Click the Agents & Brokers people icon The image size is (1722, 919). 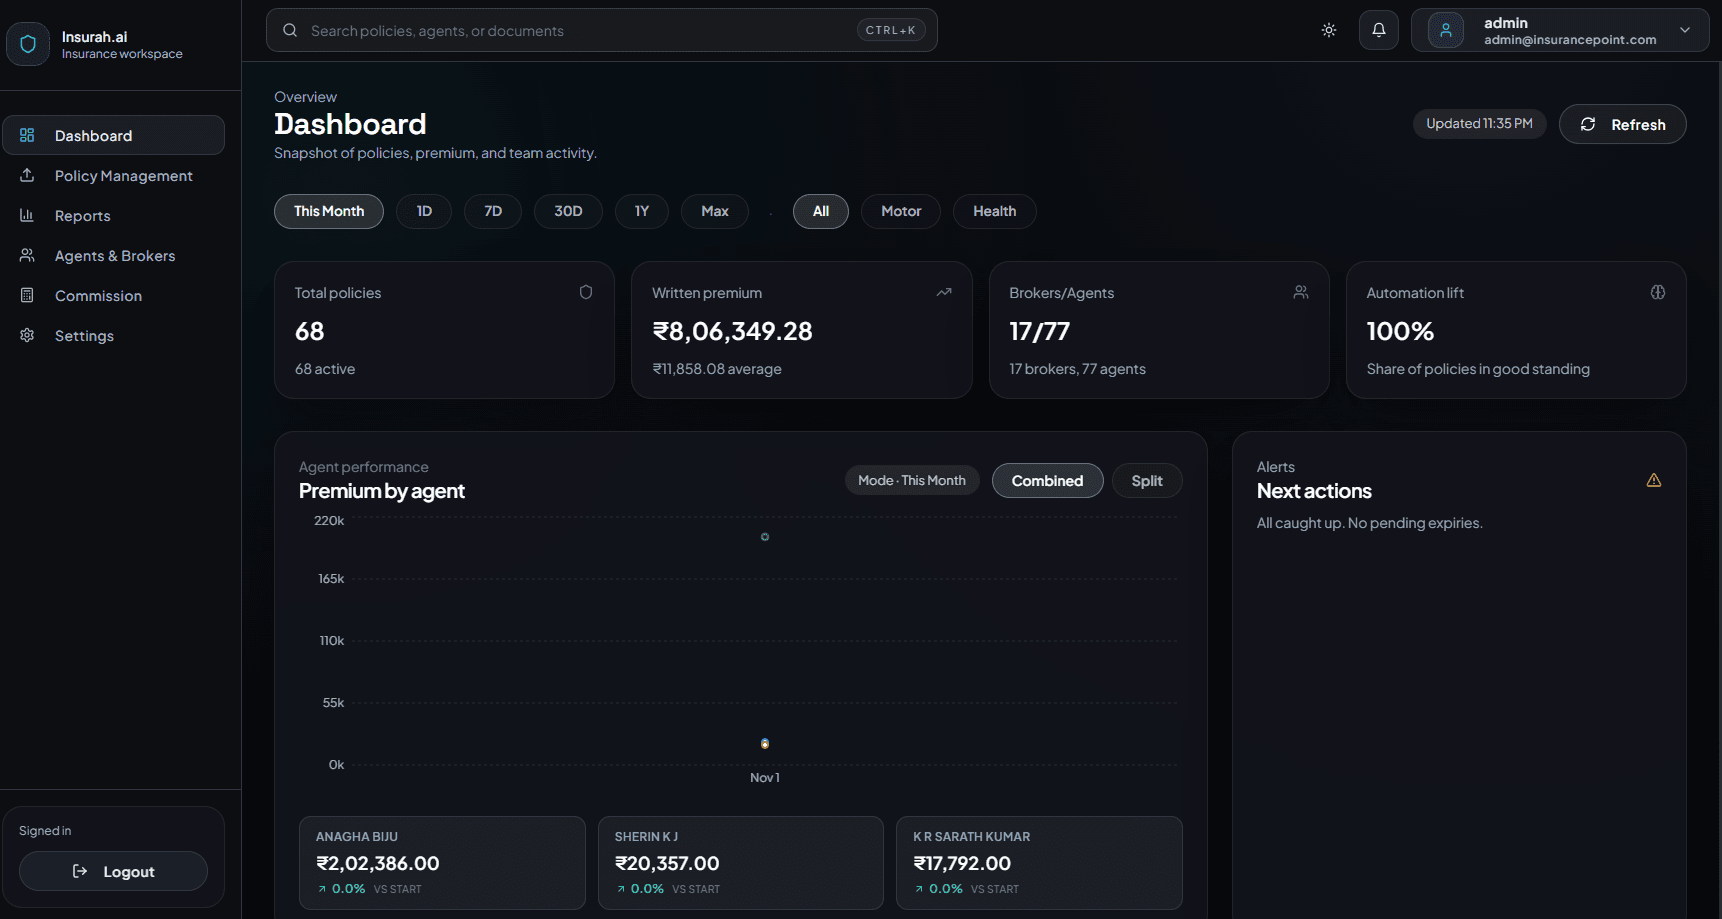coord(27,255)
